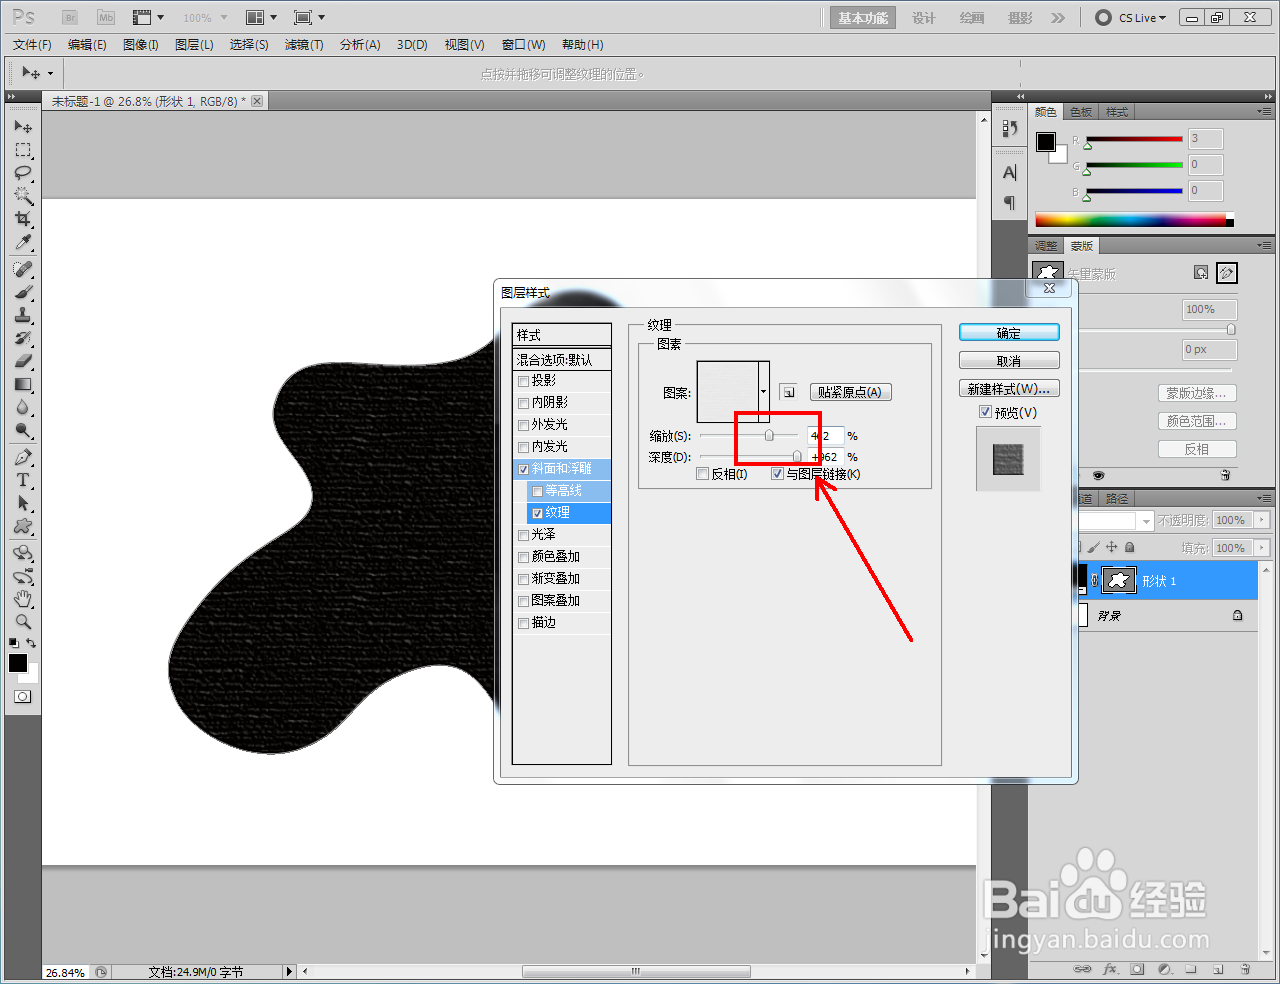Toggle the 反相 invert checkbox
The width and height of the screenshot is (1280, 984).
703,474
